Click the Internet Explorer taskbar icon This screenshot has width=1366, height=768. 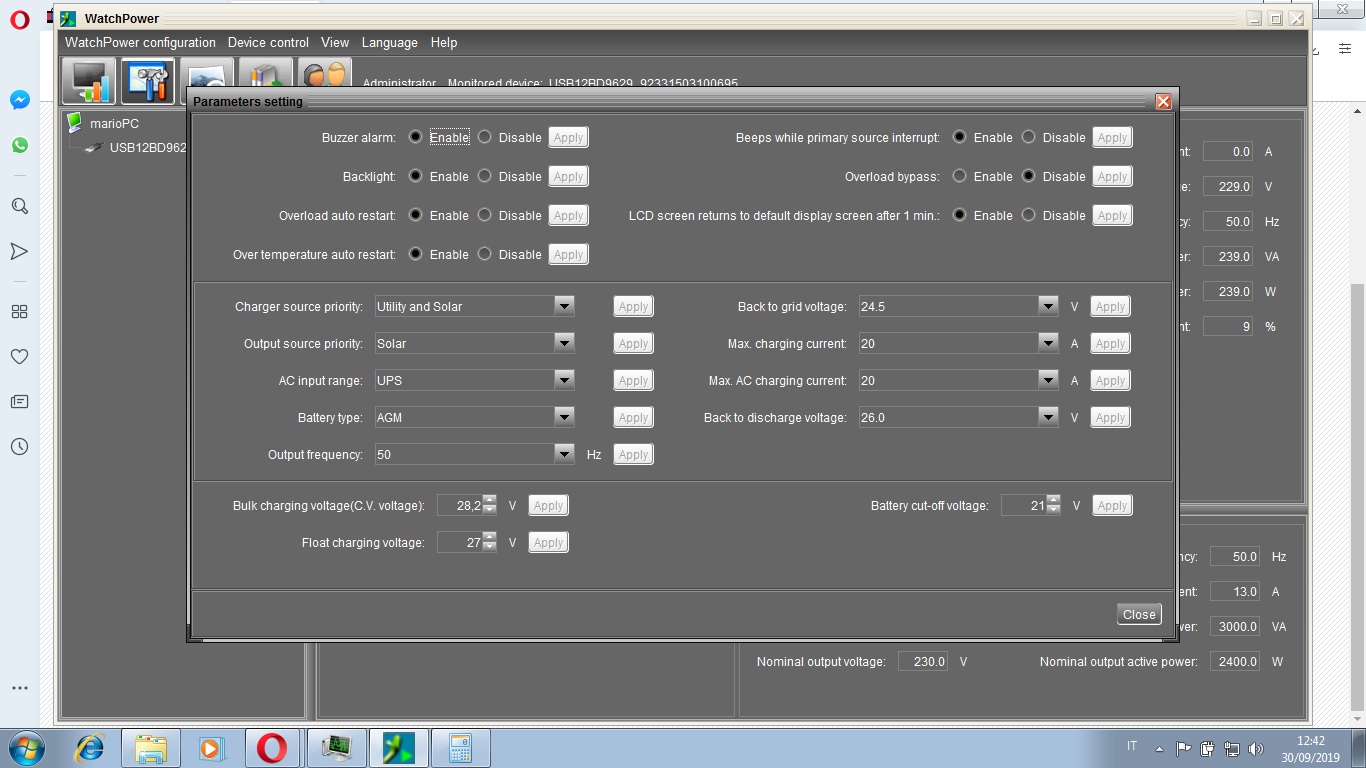(91, 748)
